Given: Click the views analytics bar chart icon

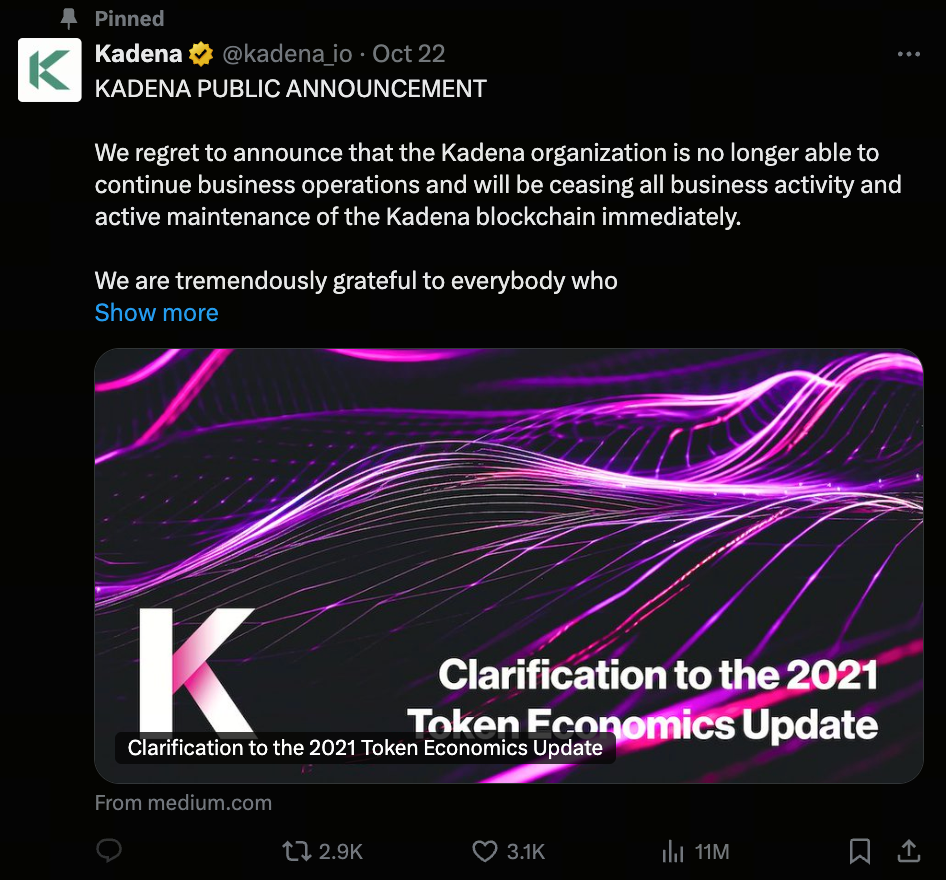Looking at the screenshot, I should [672, 851].
